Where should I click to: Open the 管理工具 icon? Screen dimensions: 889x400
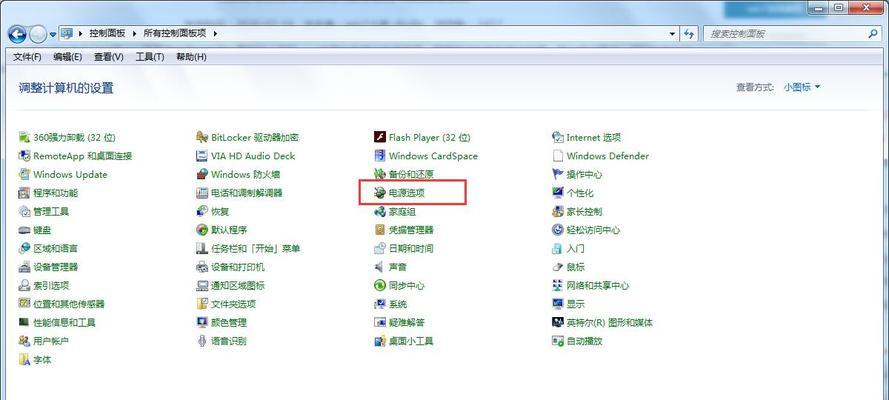pyautogui.click(x=24, y=212)
